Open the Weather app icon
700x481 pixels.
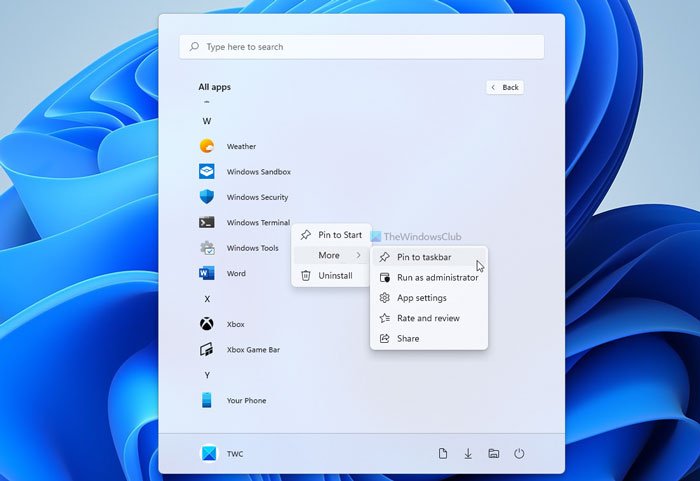click(x=207, y=146)
